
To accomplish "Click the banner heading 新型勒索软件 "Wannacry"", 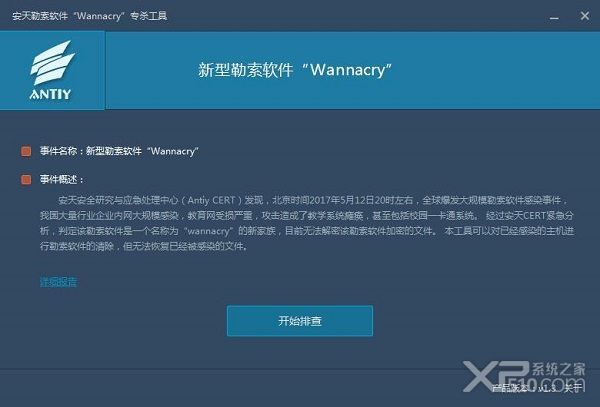I will [295, 70].
